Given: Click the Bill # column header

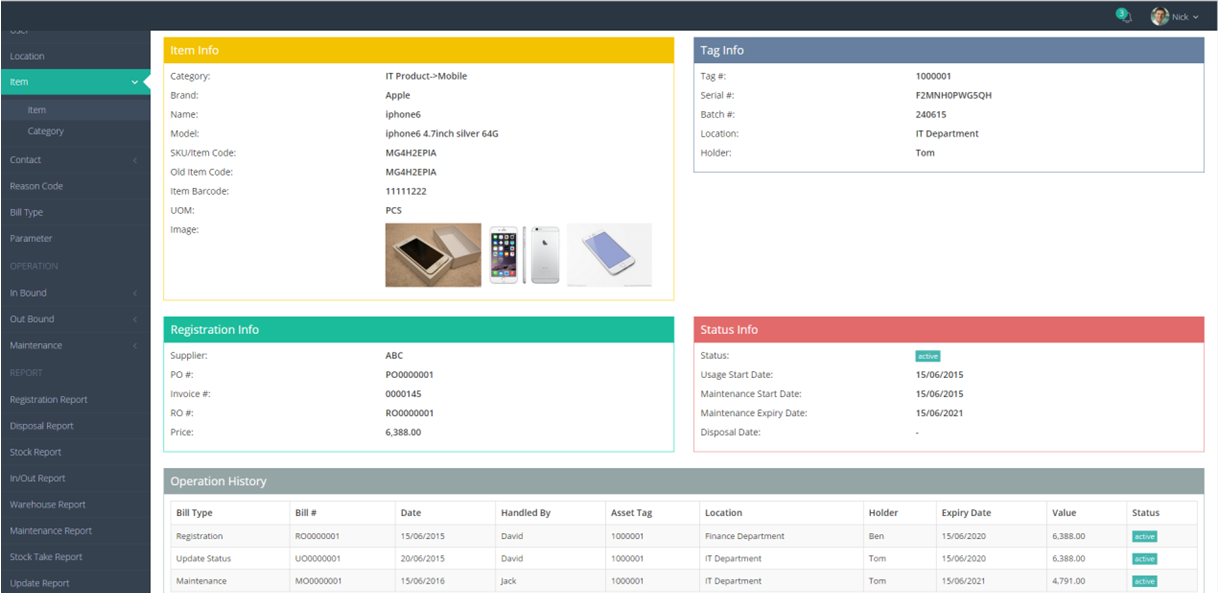Looking at the screenshot, I should [x=342, y=513].
